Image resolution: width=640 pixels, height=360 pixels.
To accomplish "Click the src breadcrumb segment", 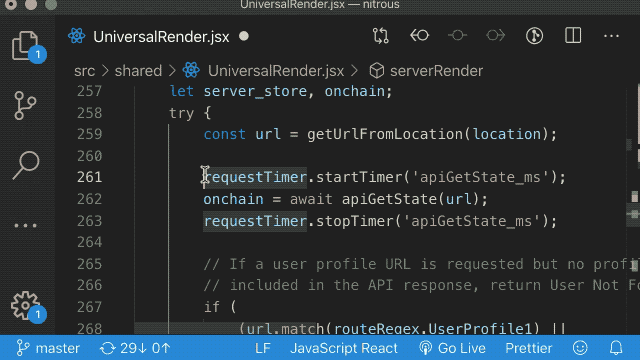I will coord(84,71).
